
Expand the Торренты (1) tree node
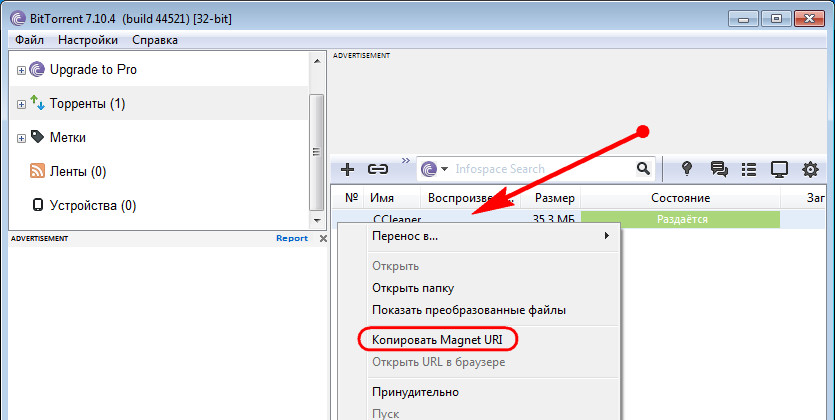[x=21, y=104]
